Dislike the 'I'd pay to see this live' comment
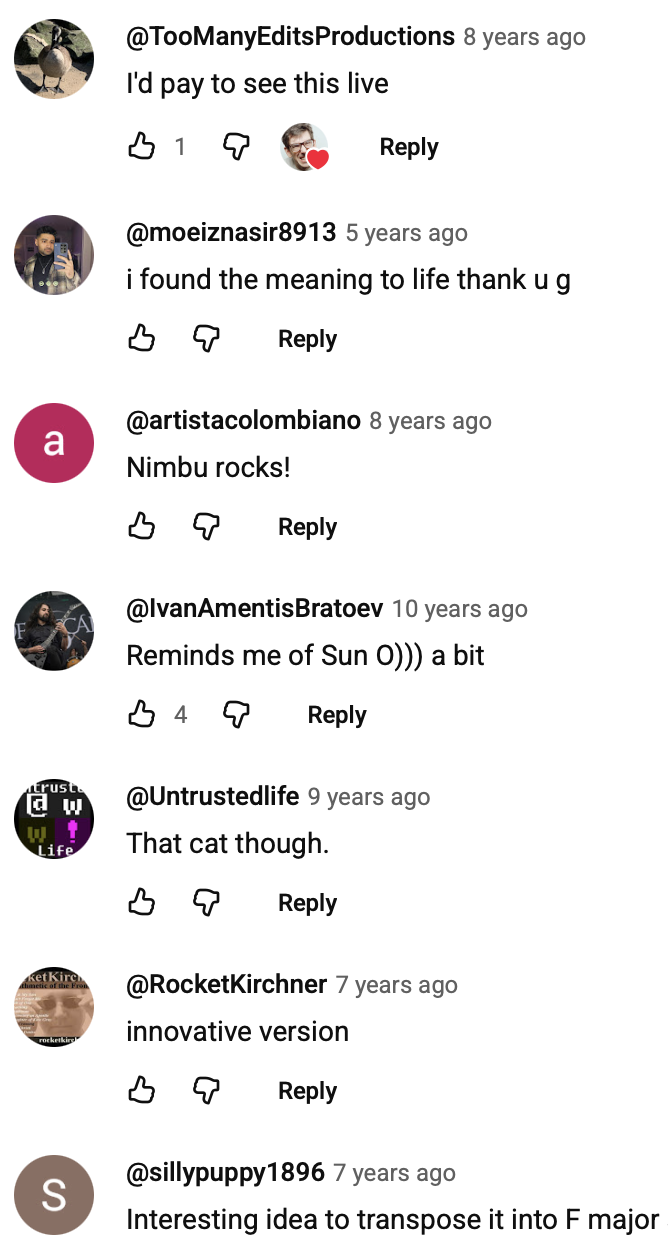The height and width of the screenshot is (1260, 668). tap(235, 147)
